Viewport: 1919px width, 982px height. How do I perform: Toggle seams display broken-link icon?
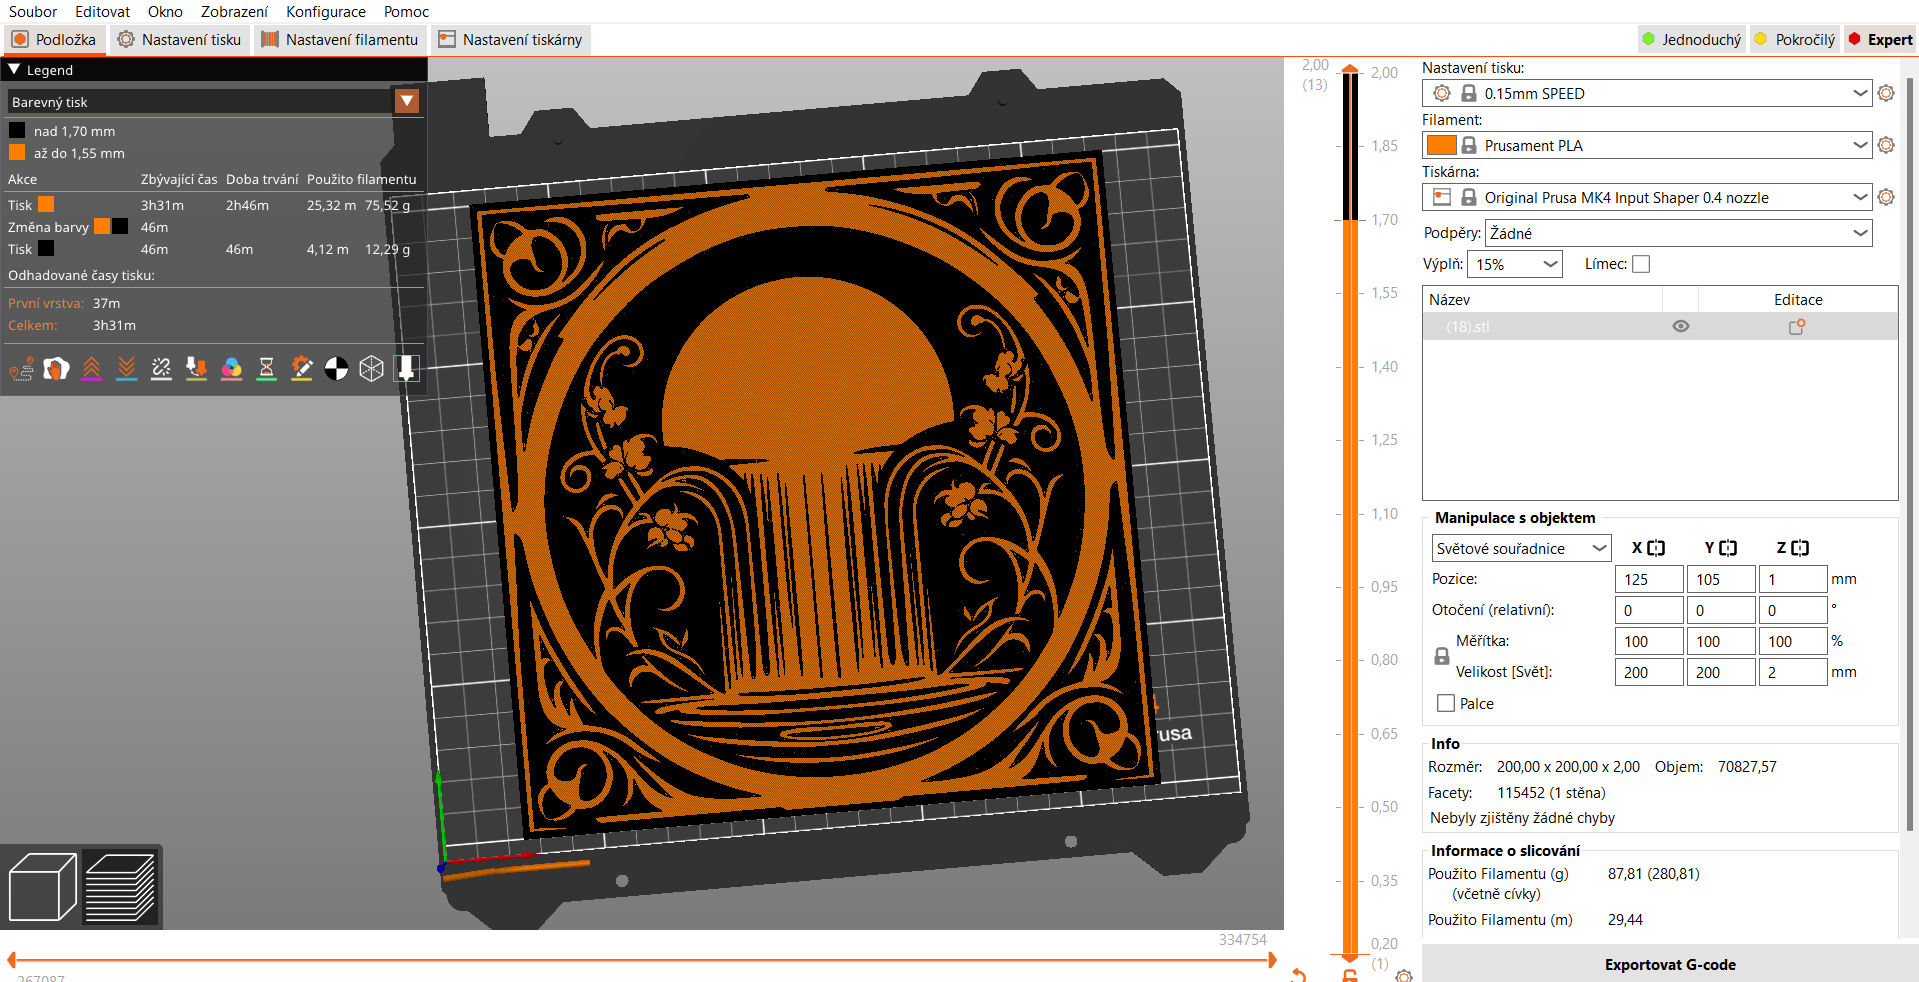(162, 369)
